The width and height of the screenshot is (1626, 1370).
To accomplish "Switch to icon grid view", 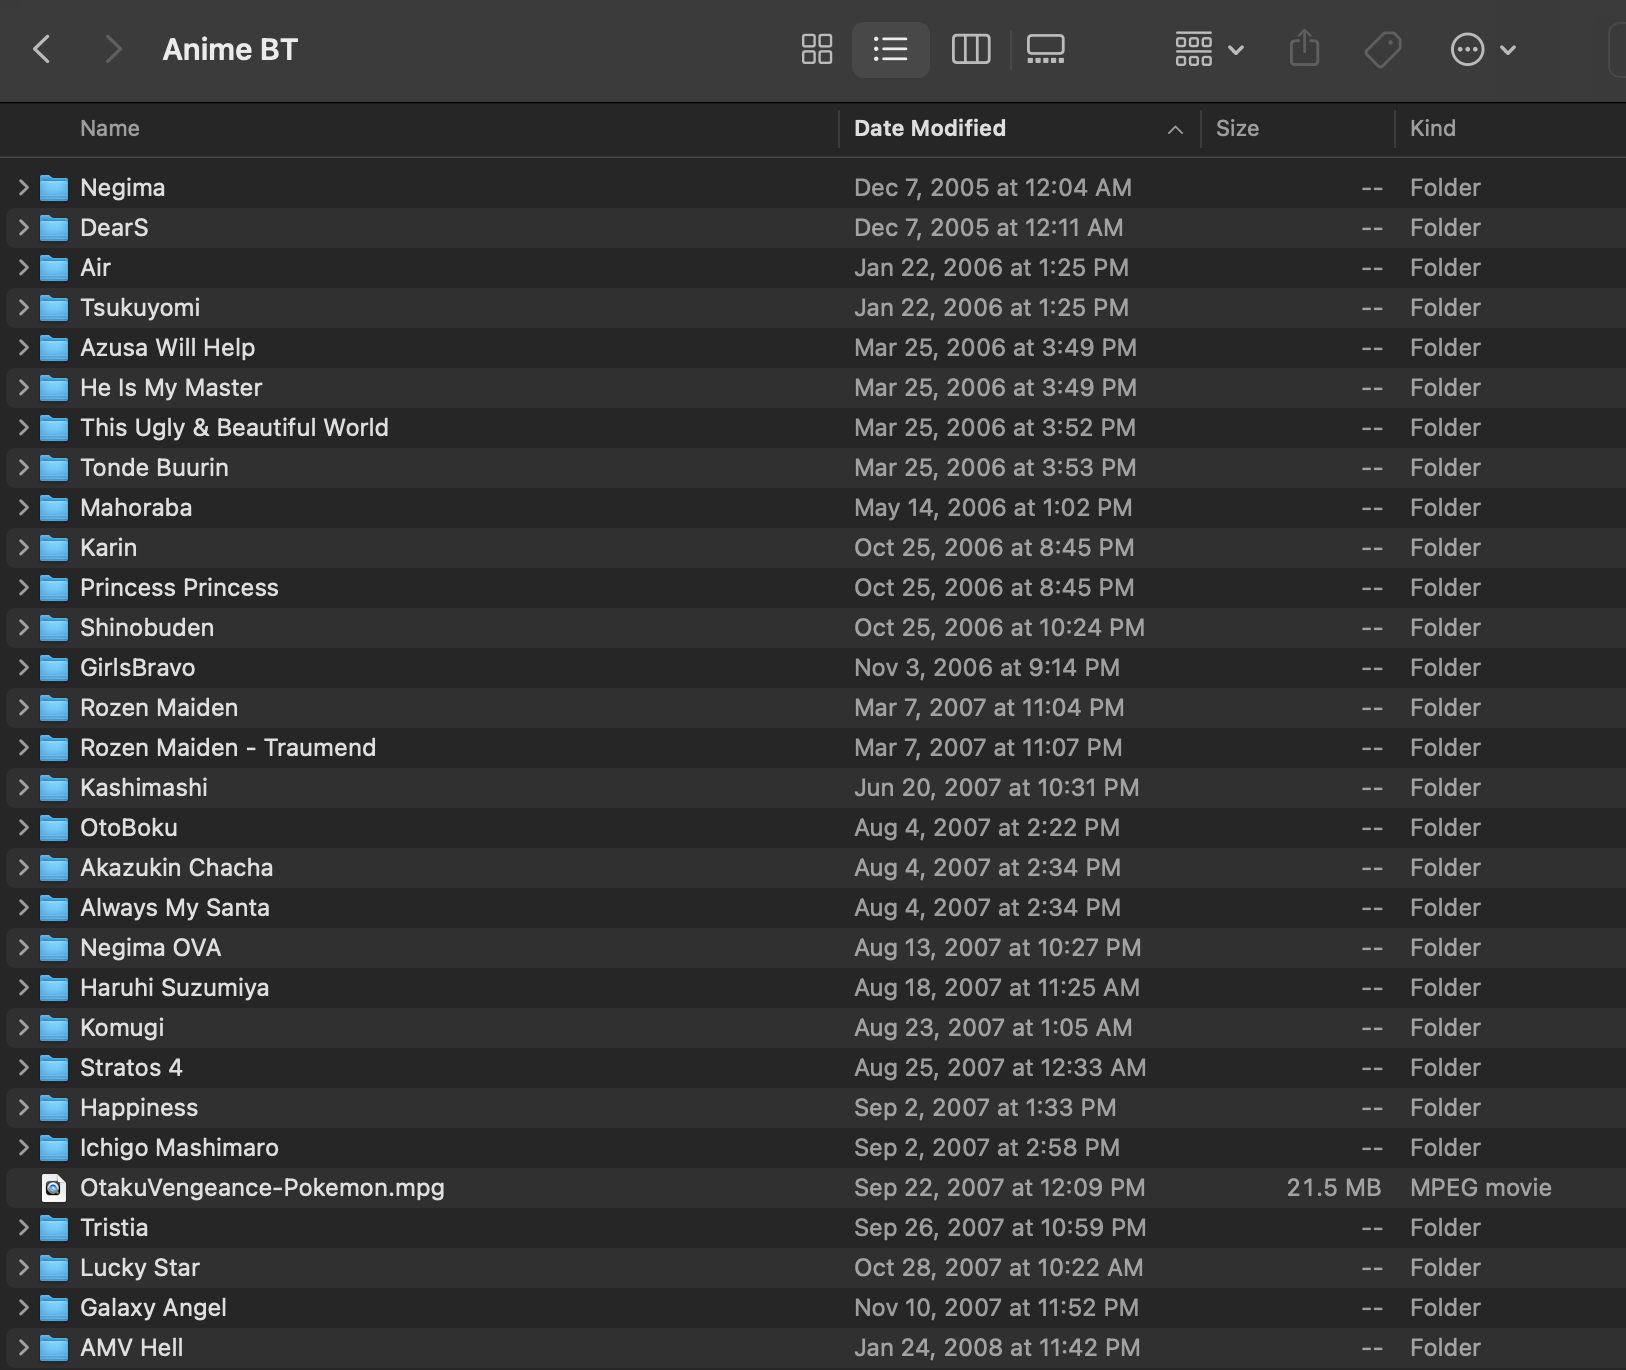I will pyautogui.click(x=817, y=49).
